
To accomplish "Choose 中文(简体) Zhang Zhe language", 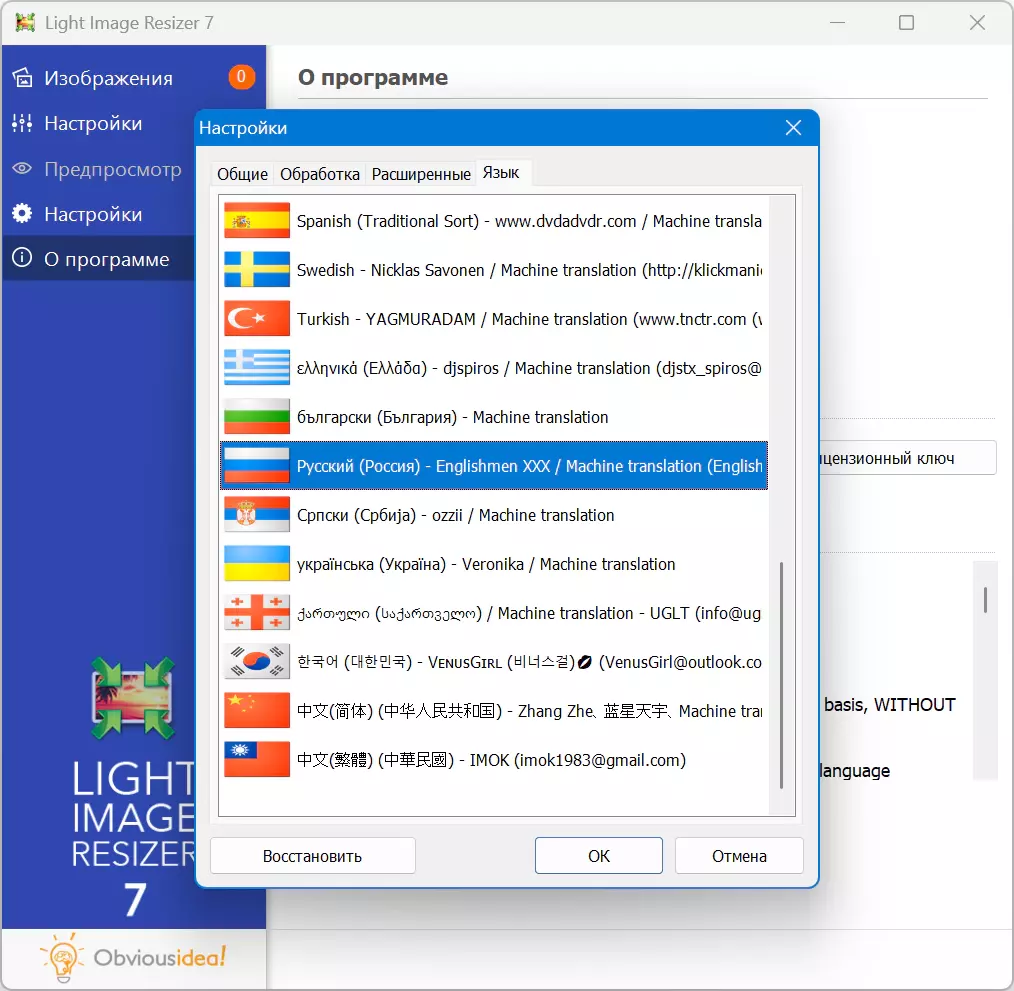I will [494, 711].
